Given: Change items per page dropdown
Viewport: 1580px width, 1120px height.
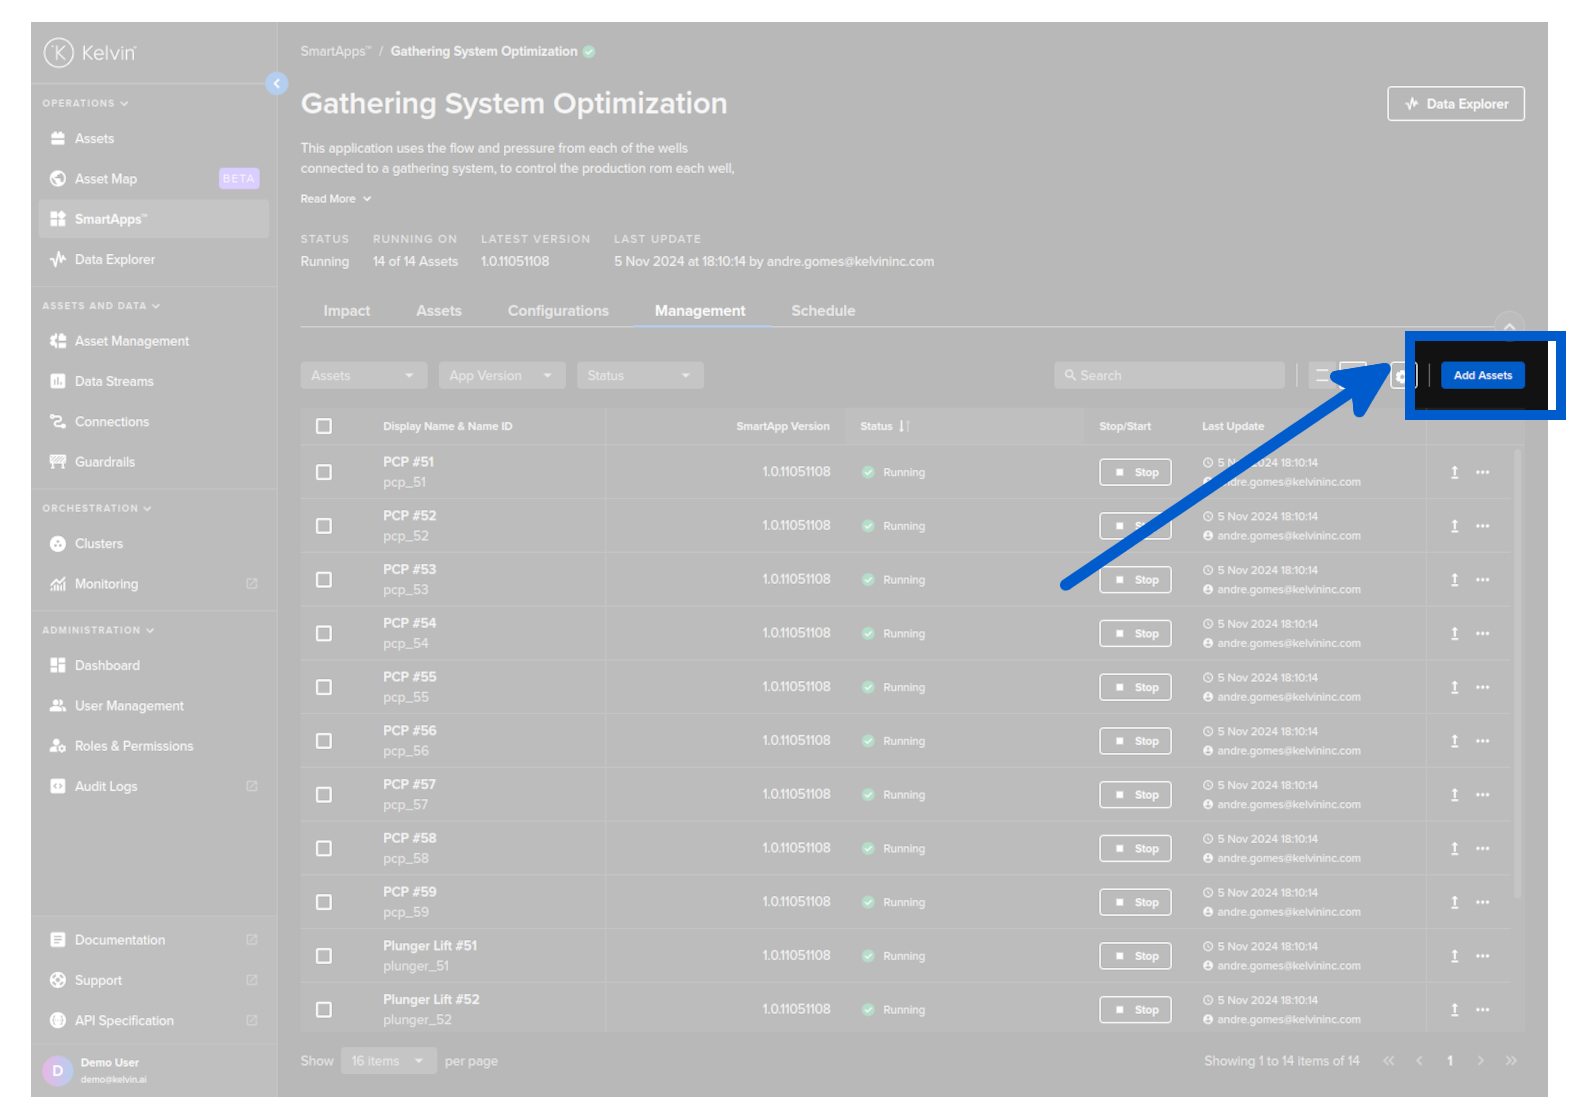Looking at the screenshot, I should (x=388, y=1061).
